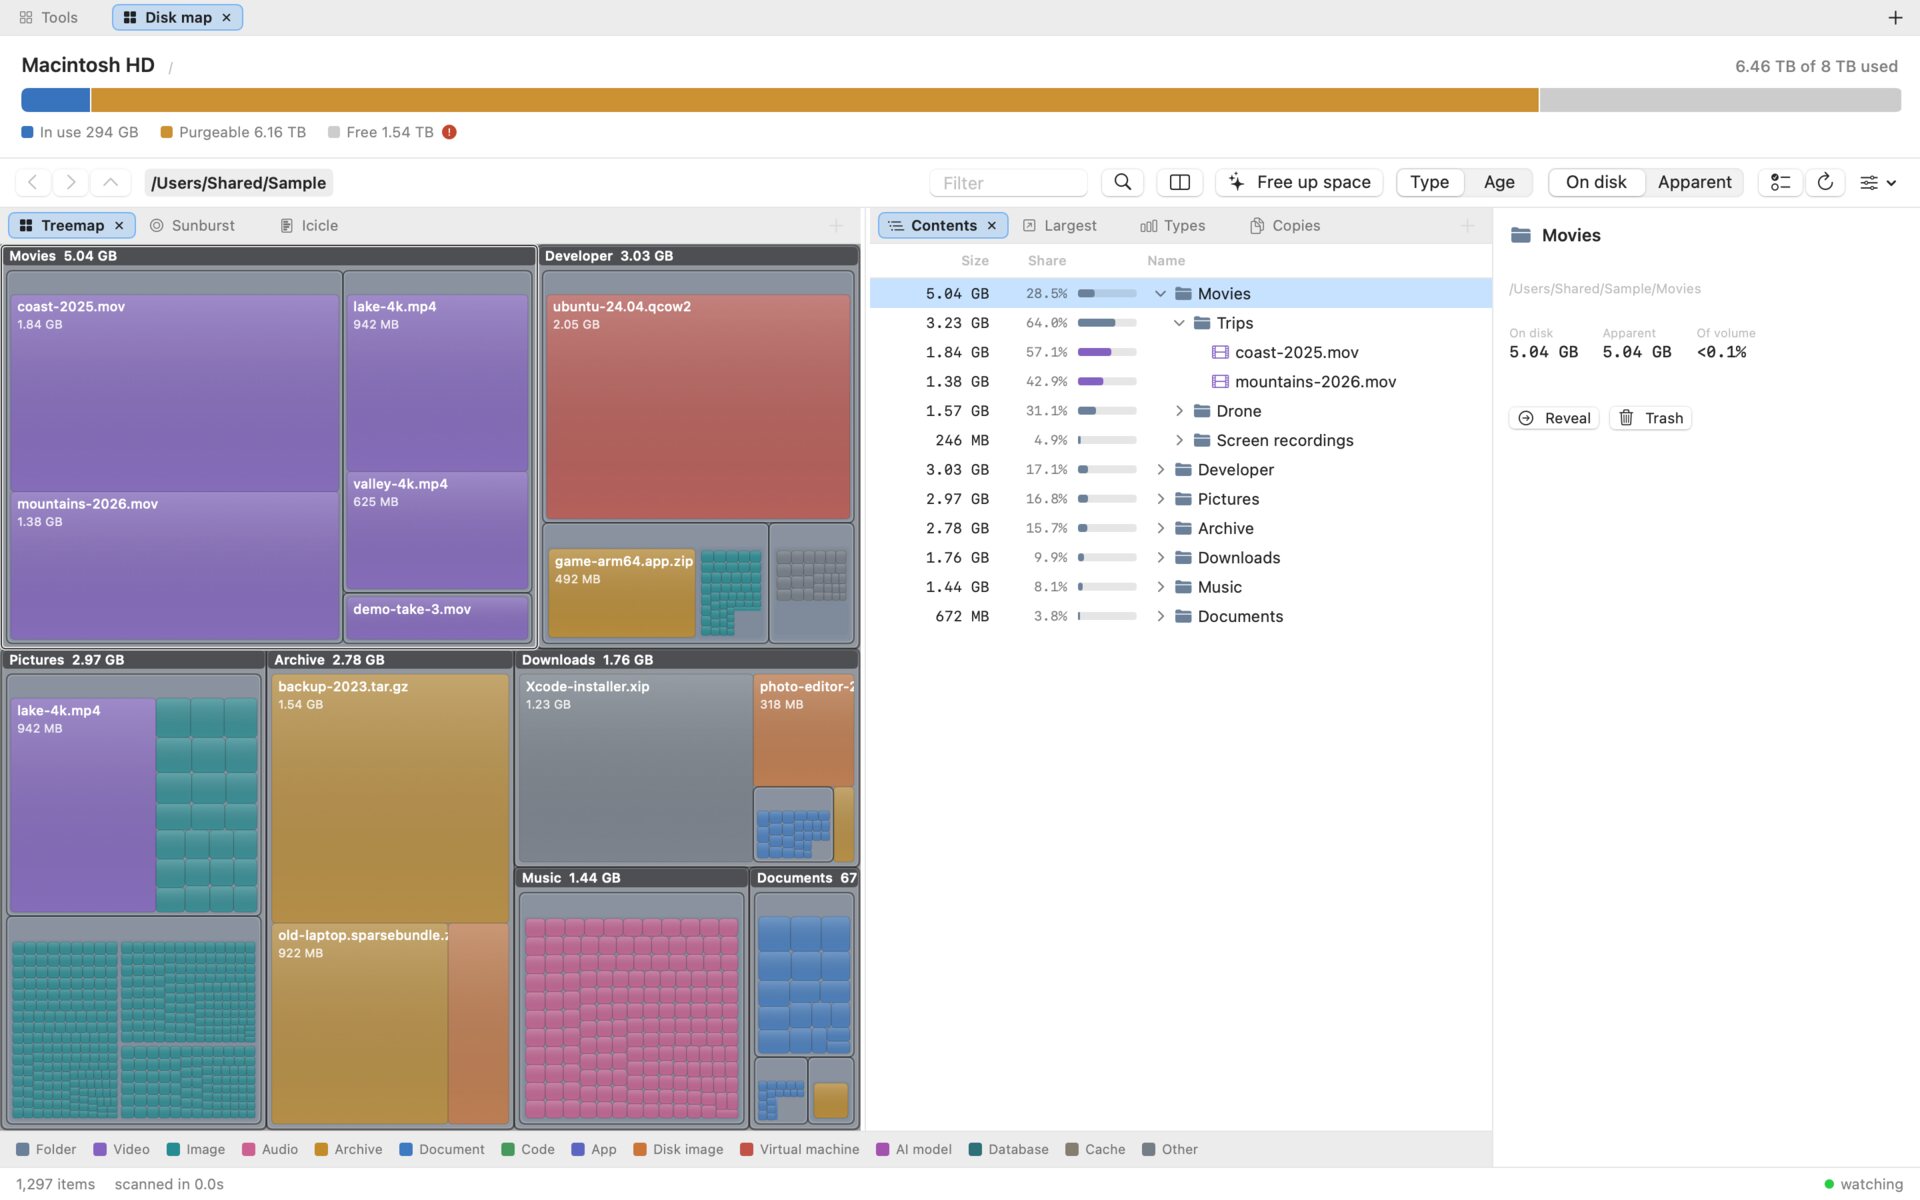Viewport: 1920px width, 1200px height.
Task: Click the coast-2025.mov film icon in the list
Action: pyautogui.click(x=1220, y=352)
